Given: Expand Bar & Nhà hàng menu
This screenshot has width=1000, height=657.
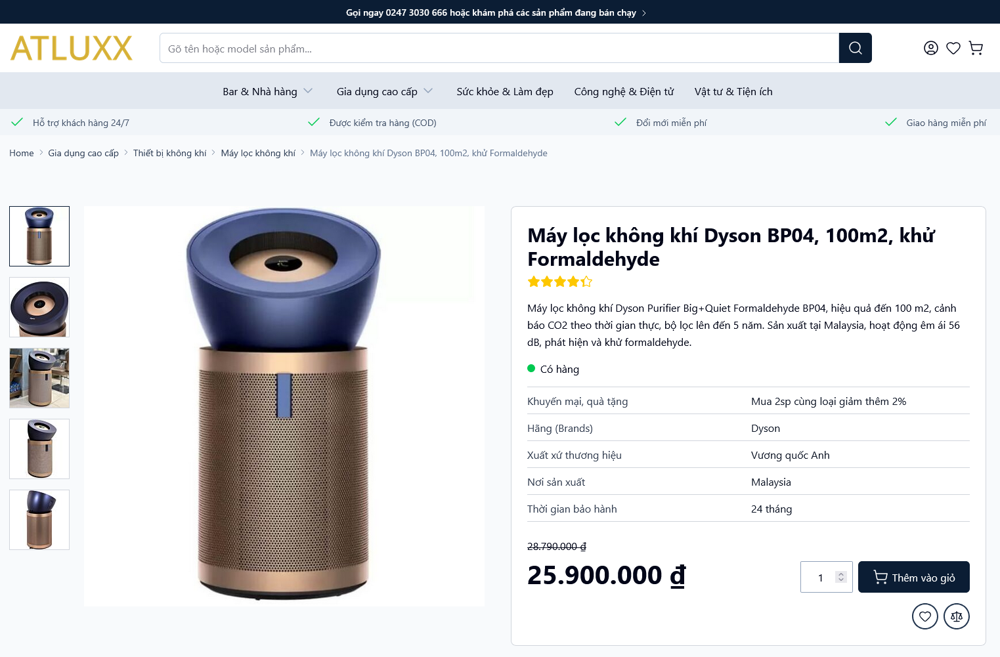Looking at the screenshot, I should click(x=267, y=91).
